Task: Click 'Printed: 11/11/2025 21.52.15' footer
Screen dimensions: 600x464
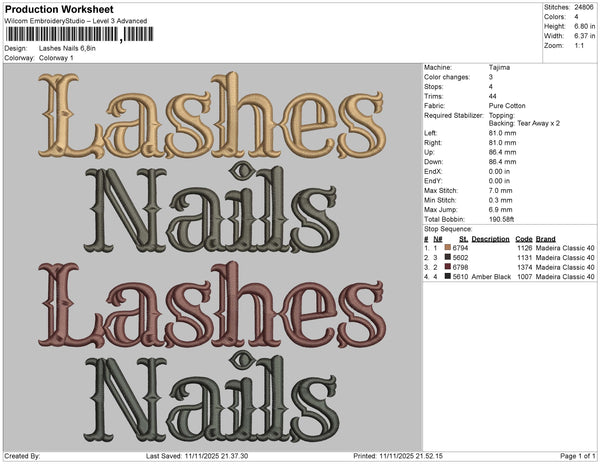Action: [x=398, y=456]
